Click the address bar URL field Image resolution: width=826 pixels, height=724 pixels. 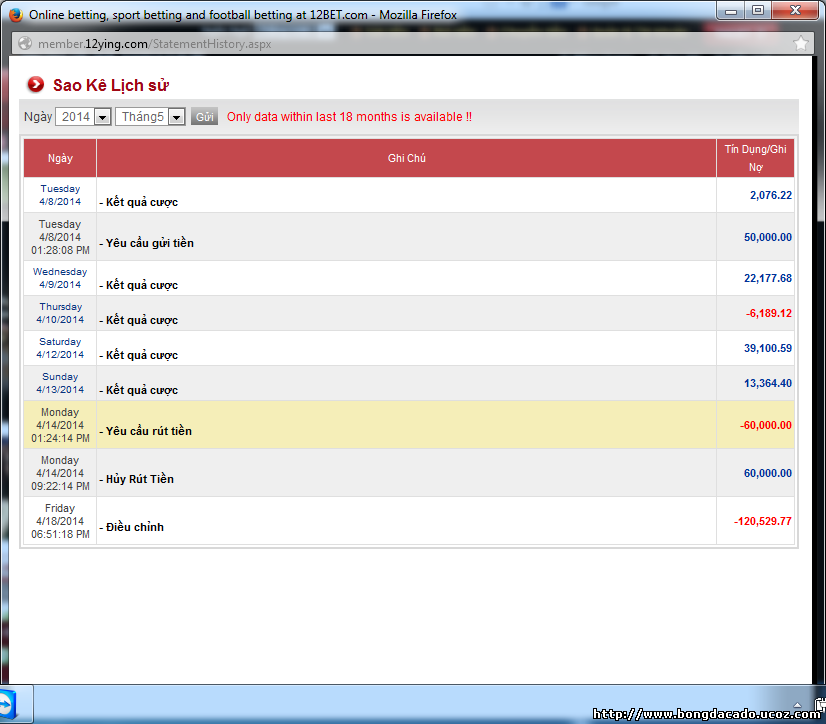(400, 44)
